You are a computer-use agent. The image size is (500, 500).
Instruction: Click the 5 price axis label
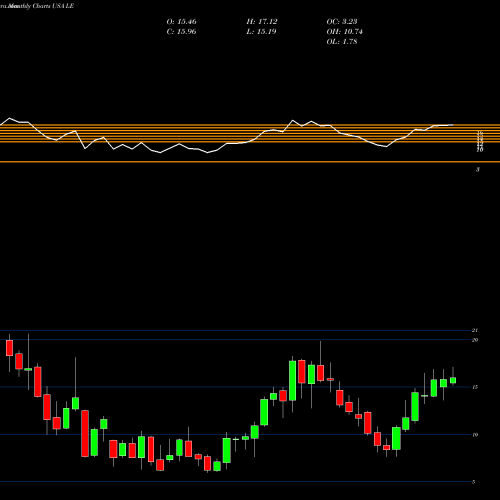click(473, 482)
